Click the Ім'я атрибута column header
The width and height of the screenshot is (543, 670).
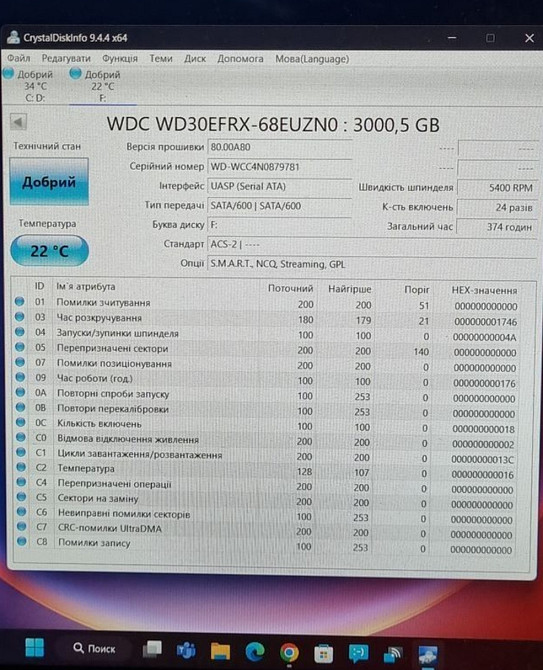pos(86,287)
